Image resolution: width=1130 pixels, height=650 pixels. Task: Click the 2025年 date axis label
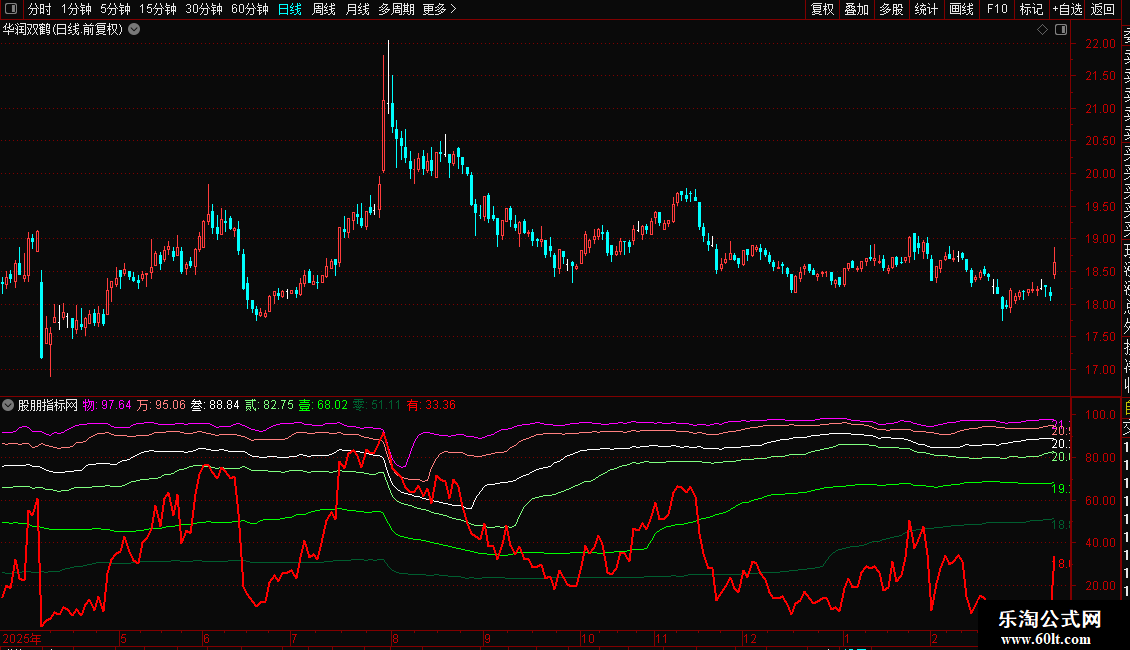(x=22, y=638)
